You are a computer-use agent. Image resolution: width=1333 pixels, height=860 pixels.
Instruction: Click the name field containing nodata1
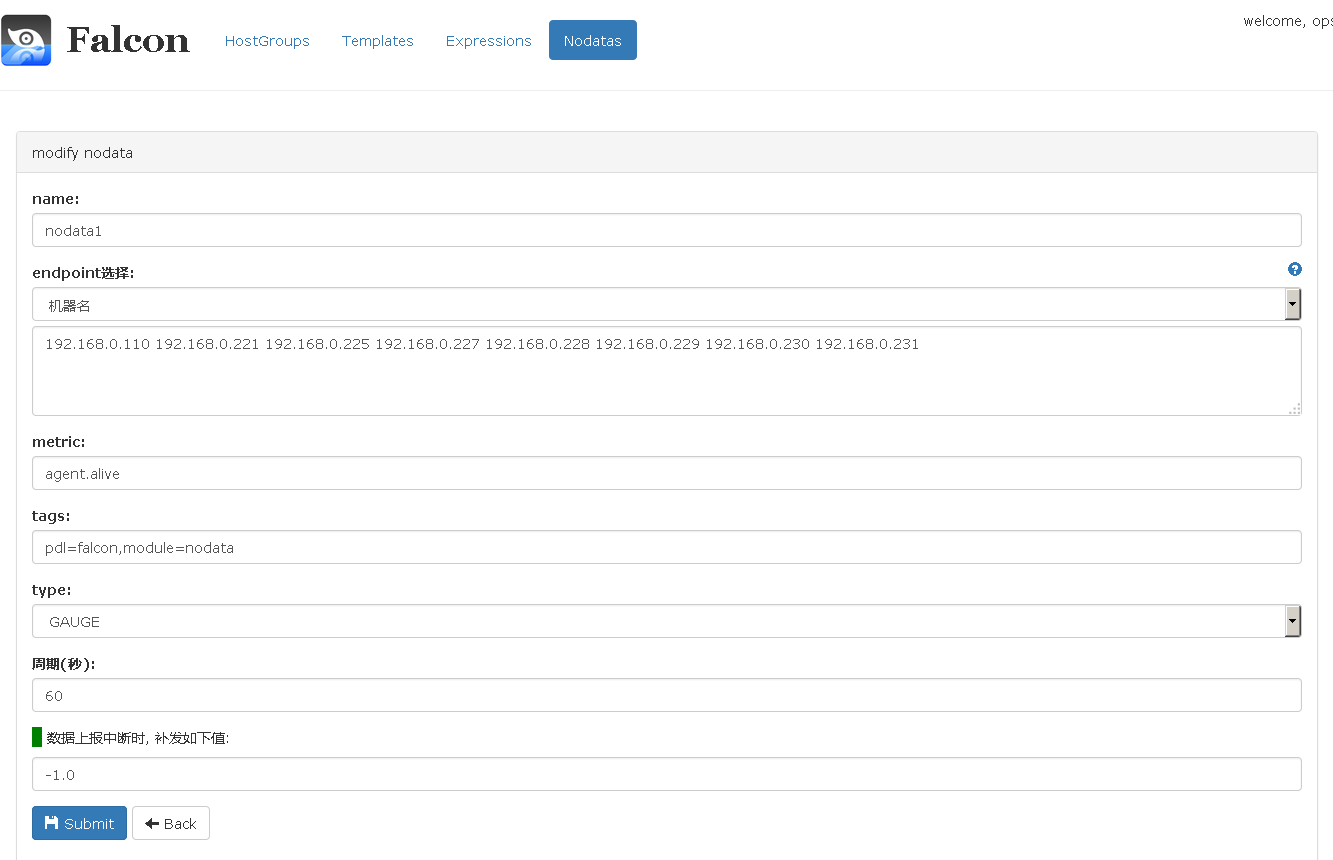[x=666, y=230]
